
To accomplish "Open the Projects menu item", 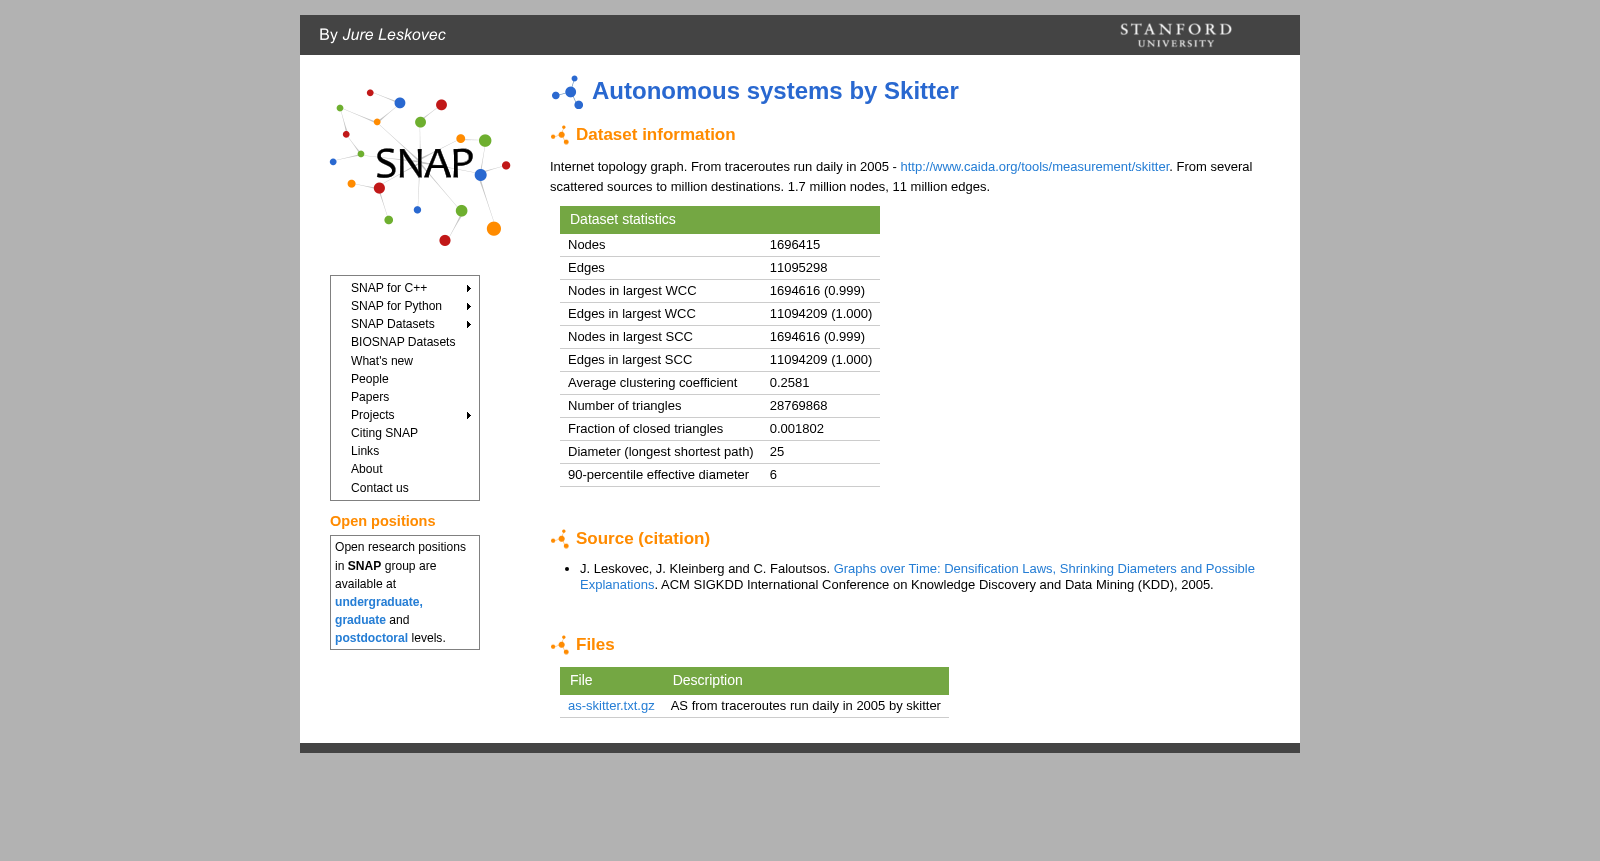I will 373,415.
